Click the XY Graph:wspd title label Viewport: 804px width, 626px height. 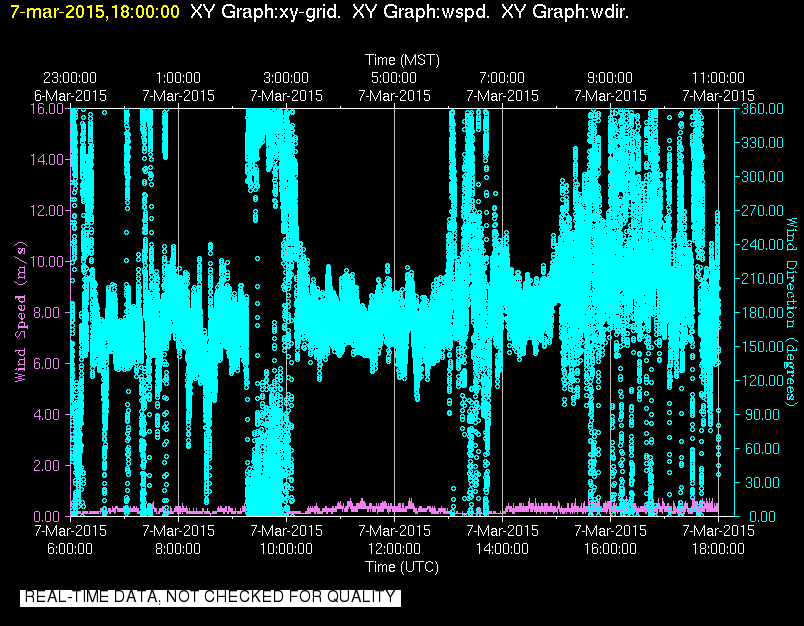click(x=421, y=12)
